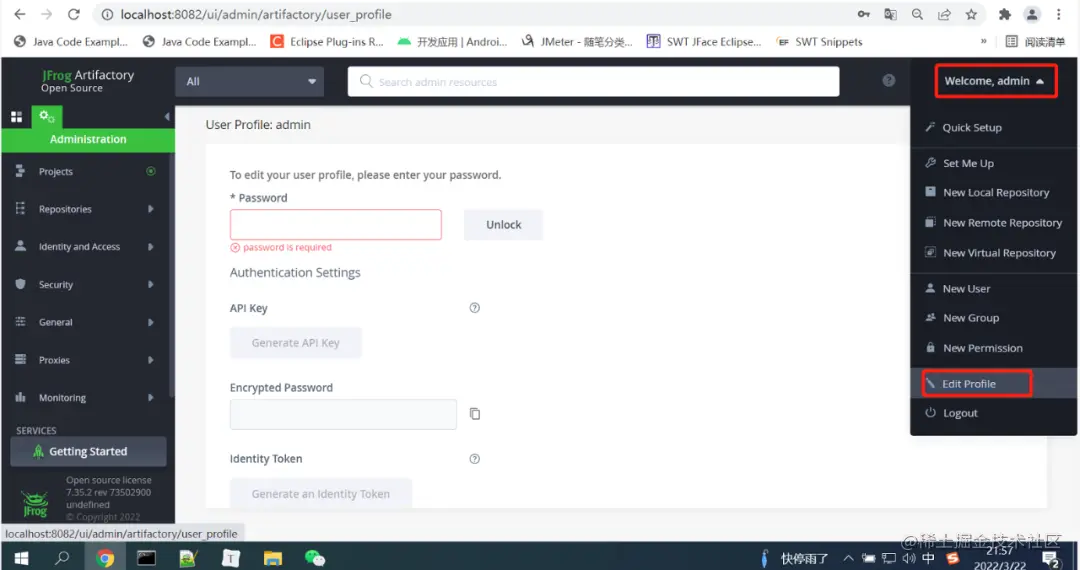1080x570 pixels.
Task: Open Windows taskbar search
Action: click(63, 558)
